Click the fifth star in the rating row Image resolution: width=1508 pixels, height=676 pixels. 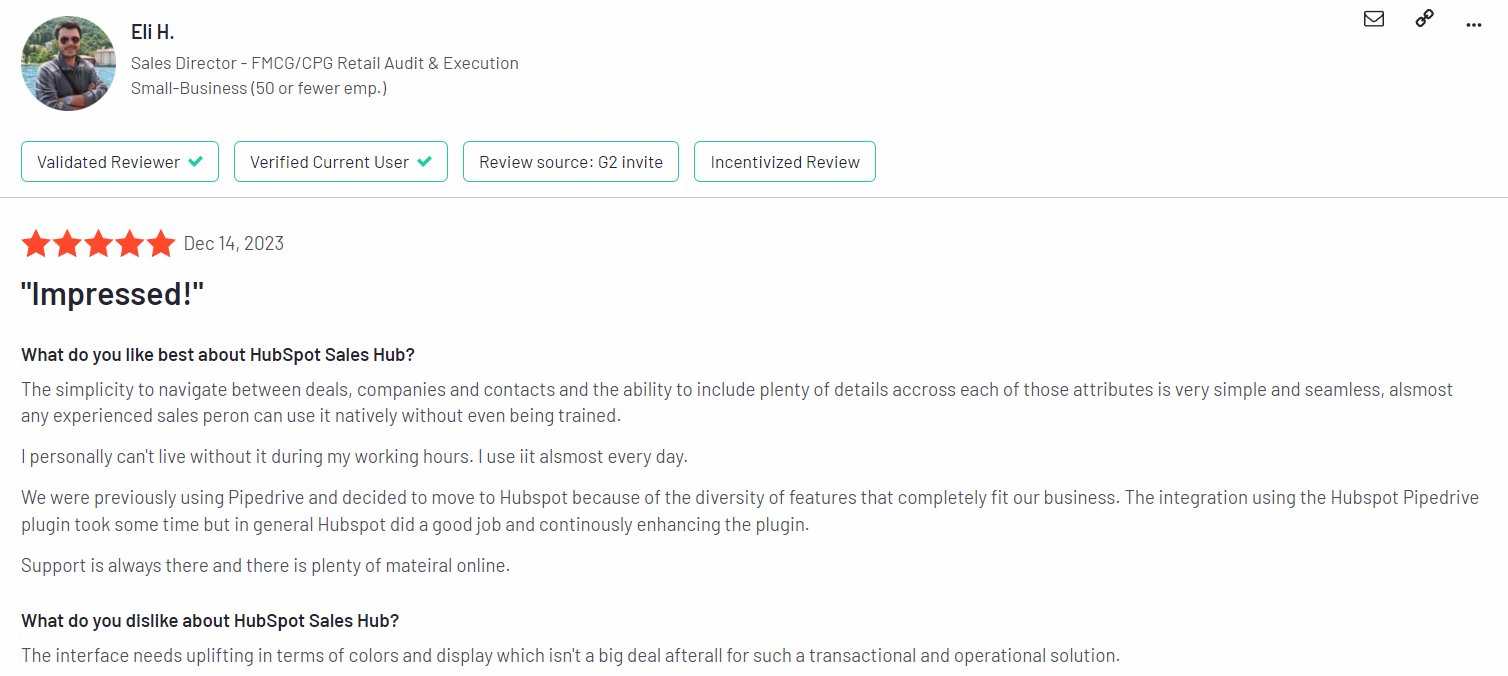click(160, 243)
